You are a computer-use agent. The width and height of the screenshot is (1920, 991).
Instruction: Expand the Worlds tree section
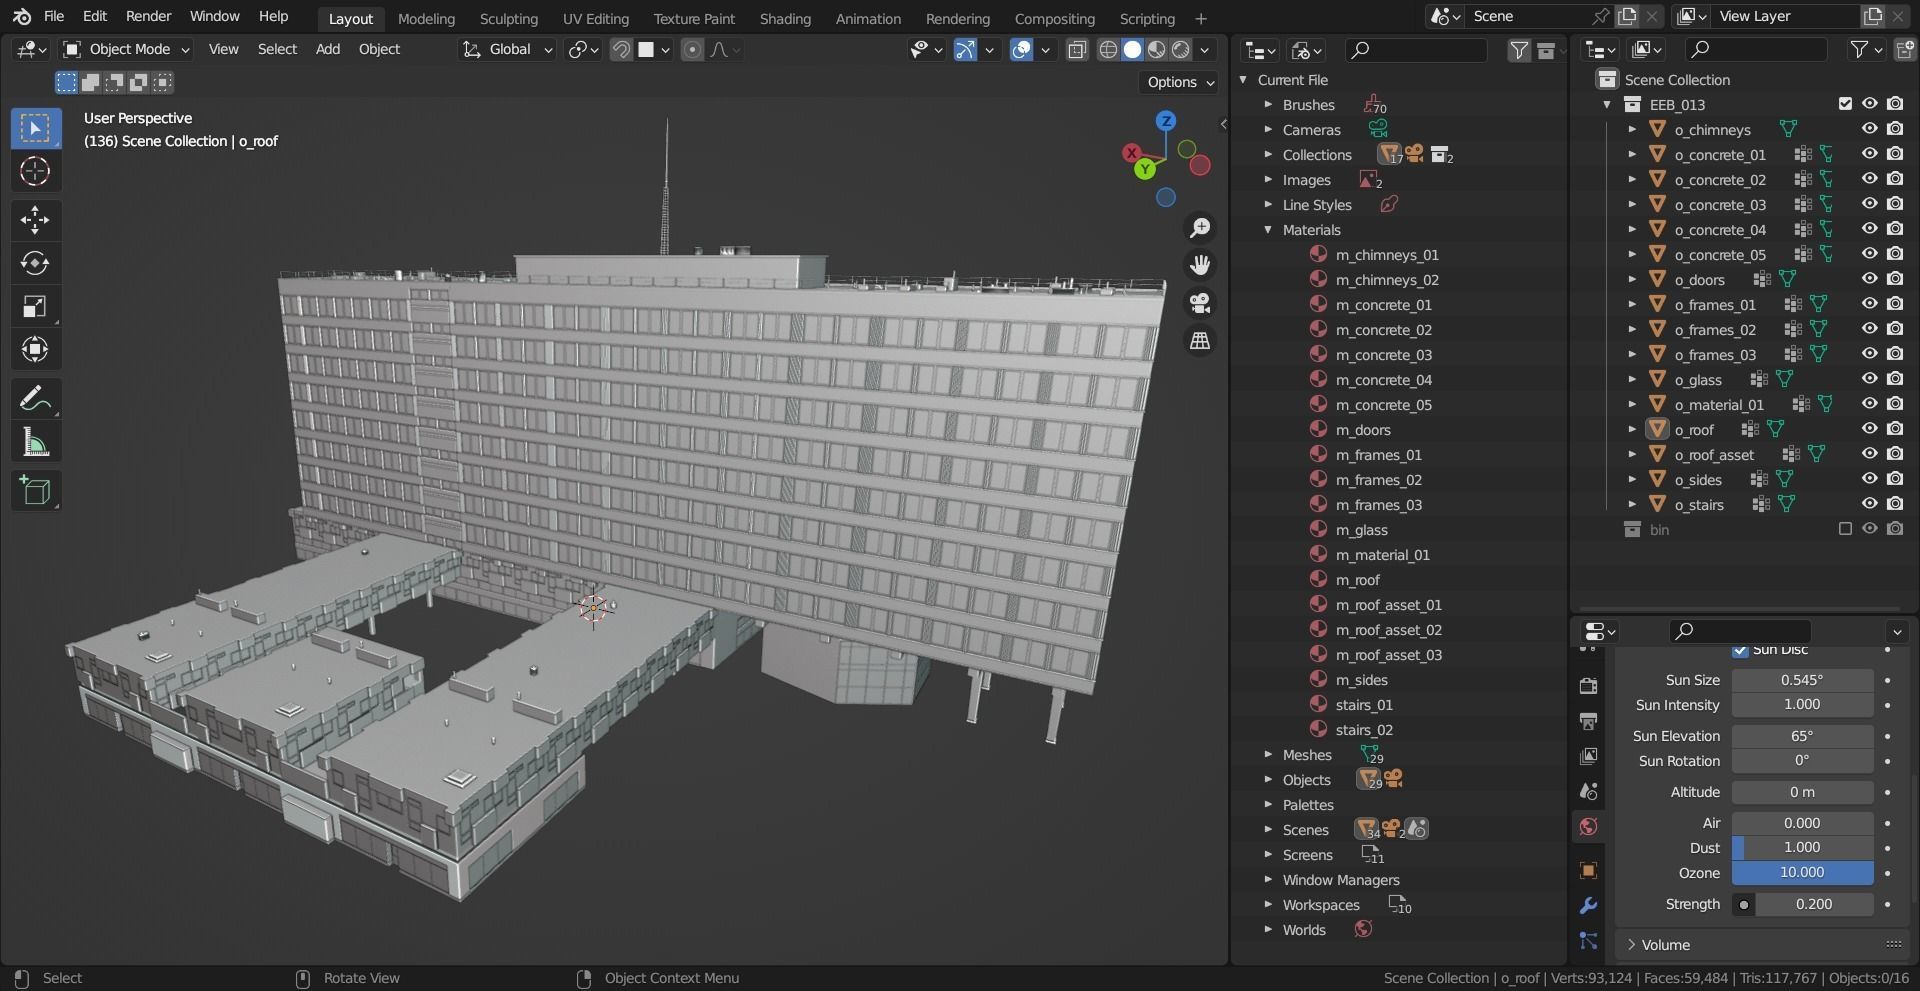(1268, 930)
